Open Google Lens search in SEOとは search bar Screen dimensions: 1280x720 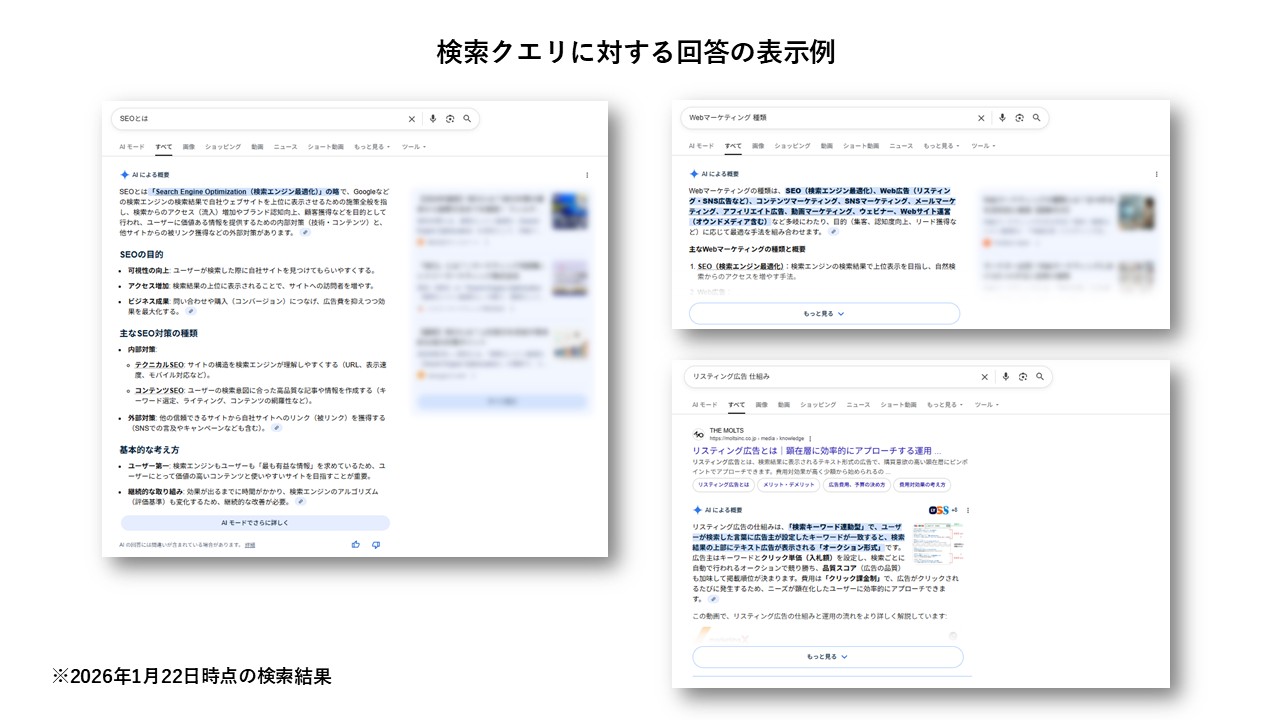(450, 118)
